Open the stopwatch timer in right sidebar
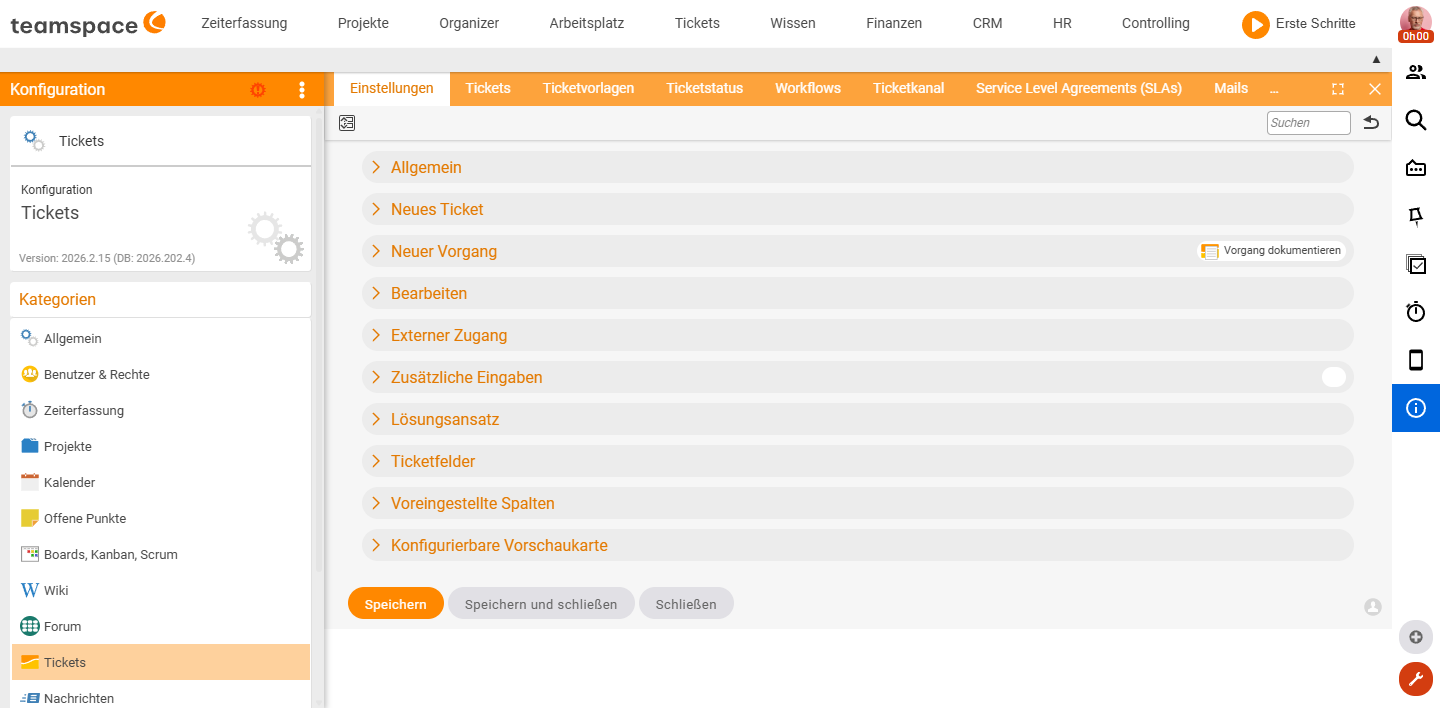This screenshot has width=1440, height=708. point(1416,312)
